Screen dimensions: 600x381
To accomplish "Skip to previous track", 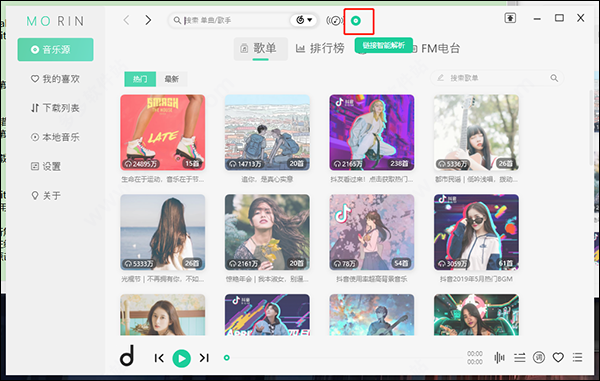I will [x=159, y=358].
